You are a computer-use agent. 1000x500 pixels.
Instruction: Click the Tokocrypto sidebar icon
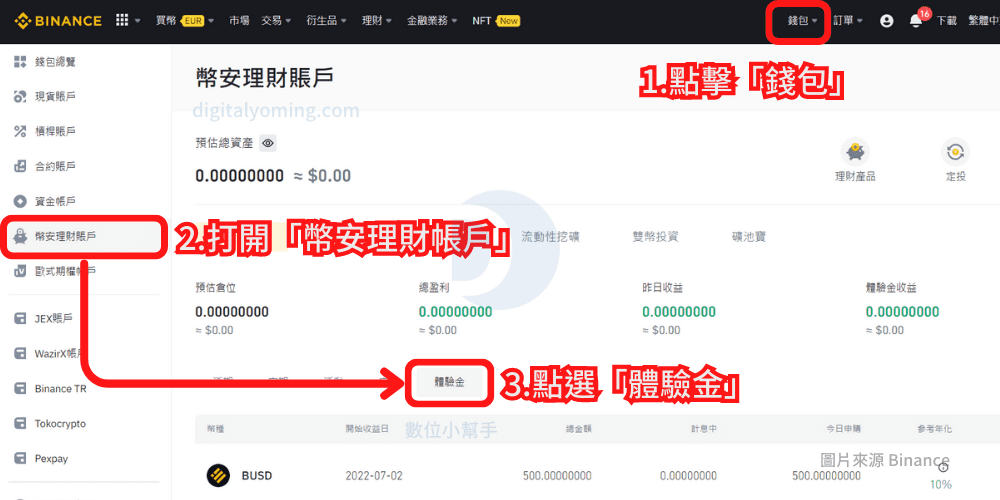point(20,423)
